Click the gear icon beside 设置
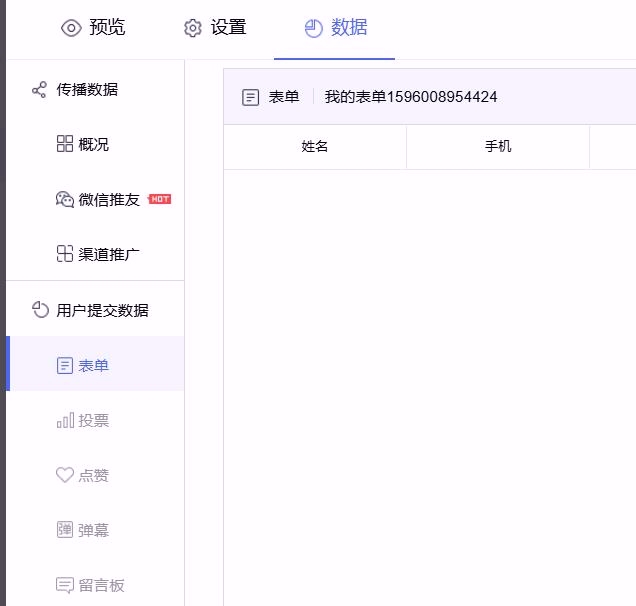This screenshot has height=606, width=636. [x=193, y=29]
